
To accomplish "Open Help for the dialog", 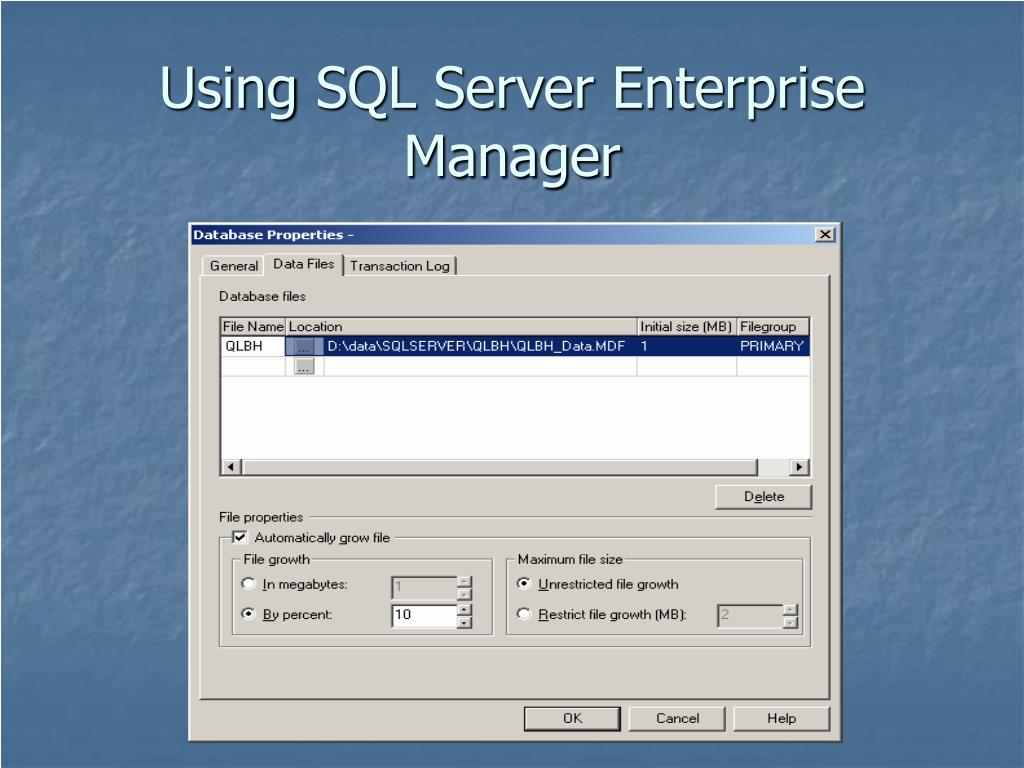I will coord(782,718).
